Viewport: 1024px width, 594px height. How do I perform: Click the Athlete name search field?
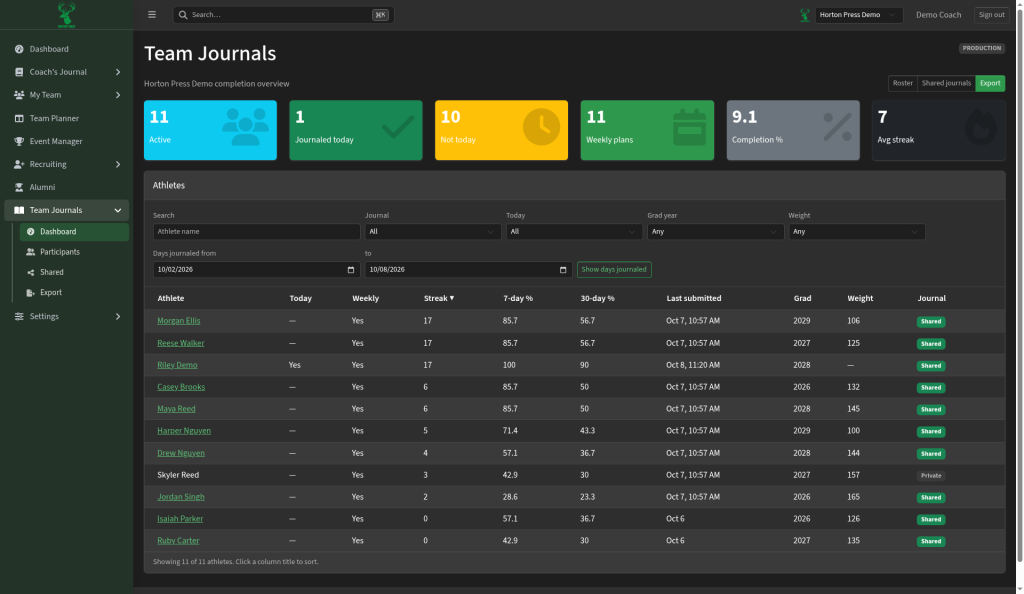point(257,232)
